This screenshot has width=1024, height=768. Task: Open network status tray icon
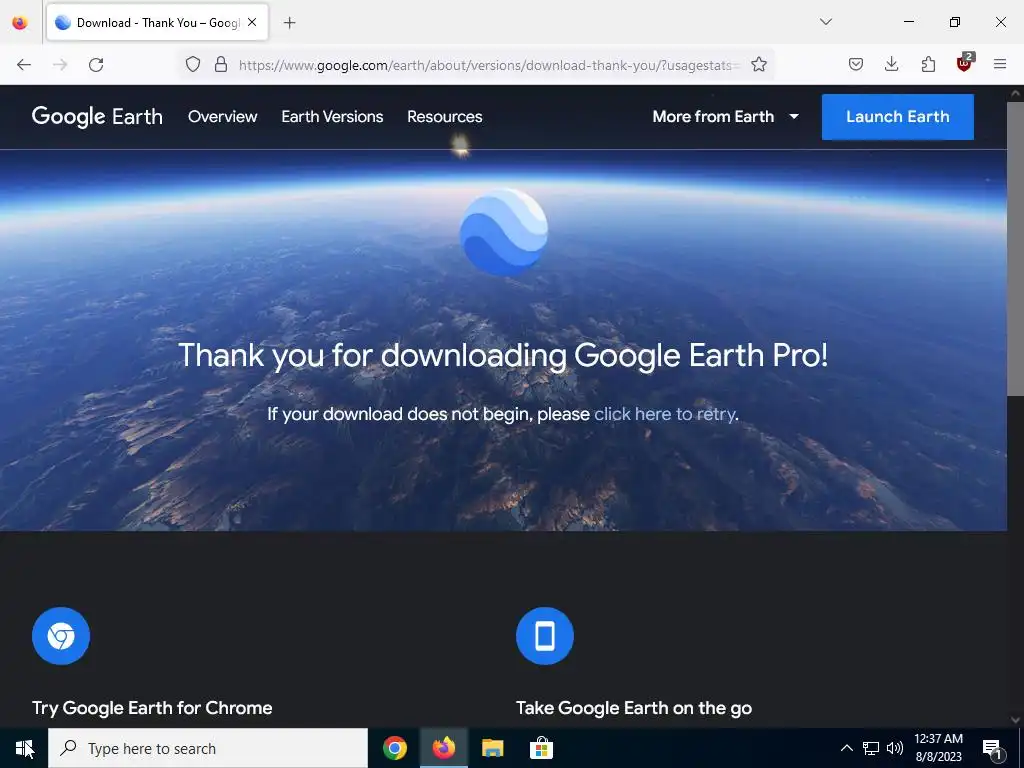(x=871, y=748)
